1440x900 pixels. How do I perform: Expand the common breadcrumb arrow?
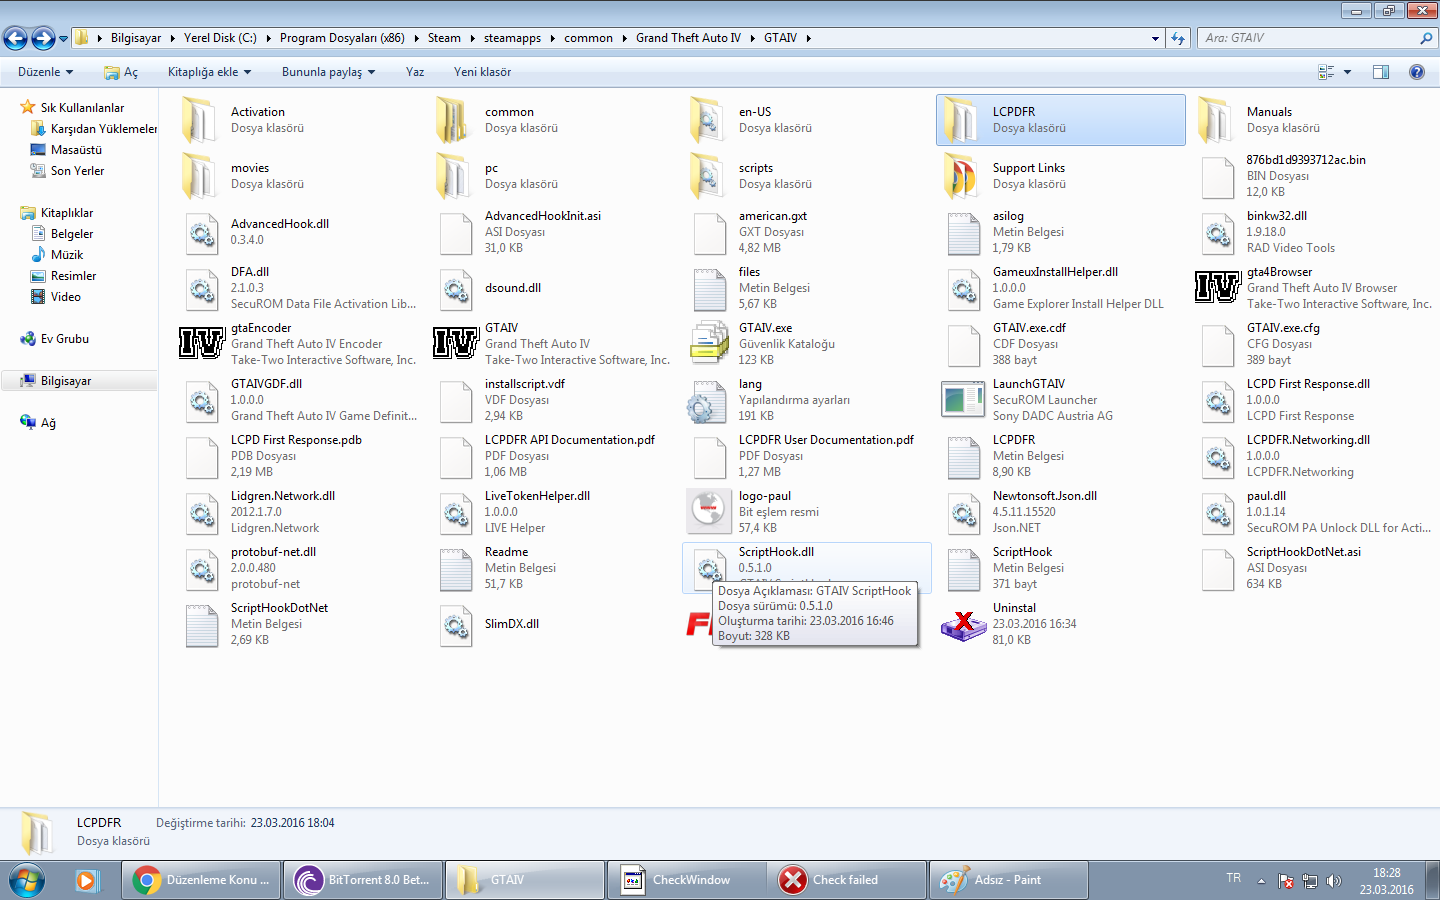pos(624,38)
